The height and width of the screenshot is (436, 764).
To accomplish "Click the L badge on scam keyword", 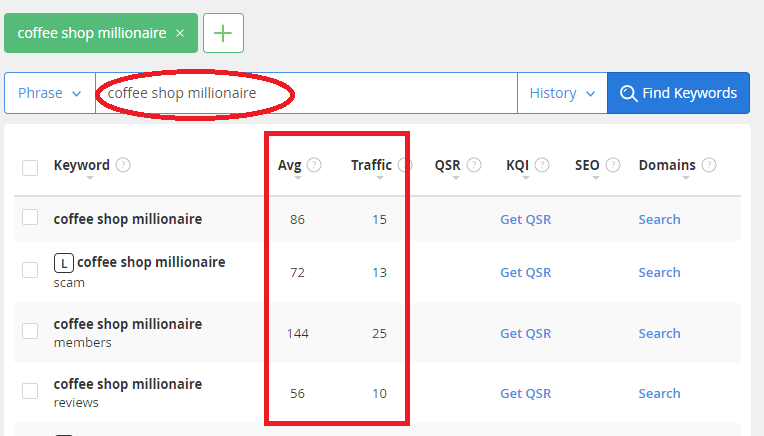I will [64, 263].
